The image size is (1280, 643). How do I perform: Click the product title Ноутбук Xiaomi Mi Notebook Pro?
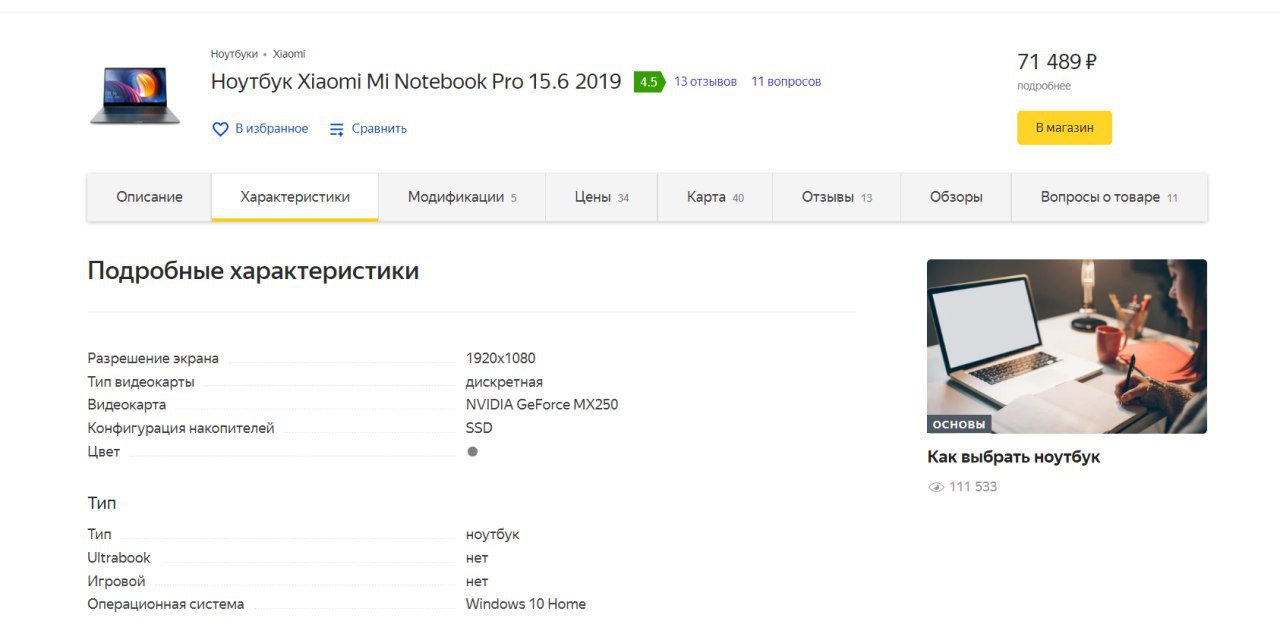(416, 82)
